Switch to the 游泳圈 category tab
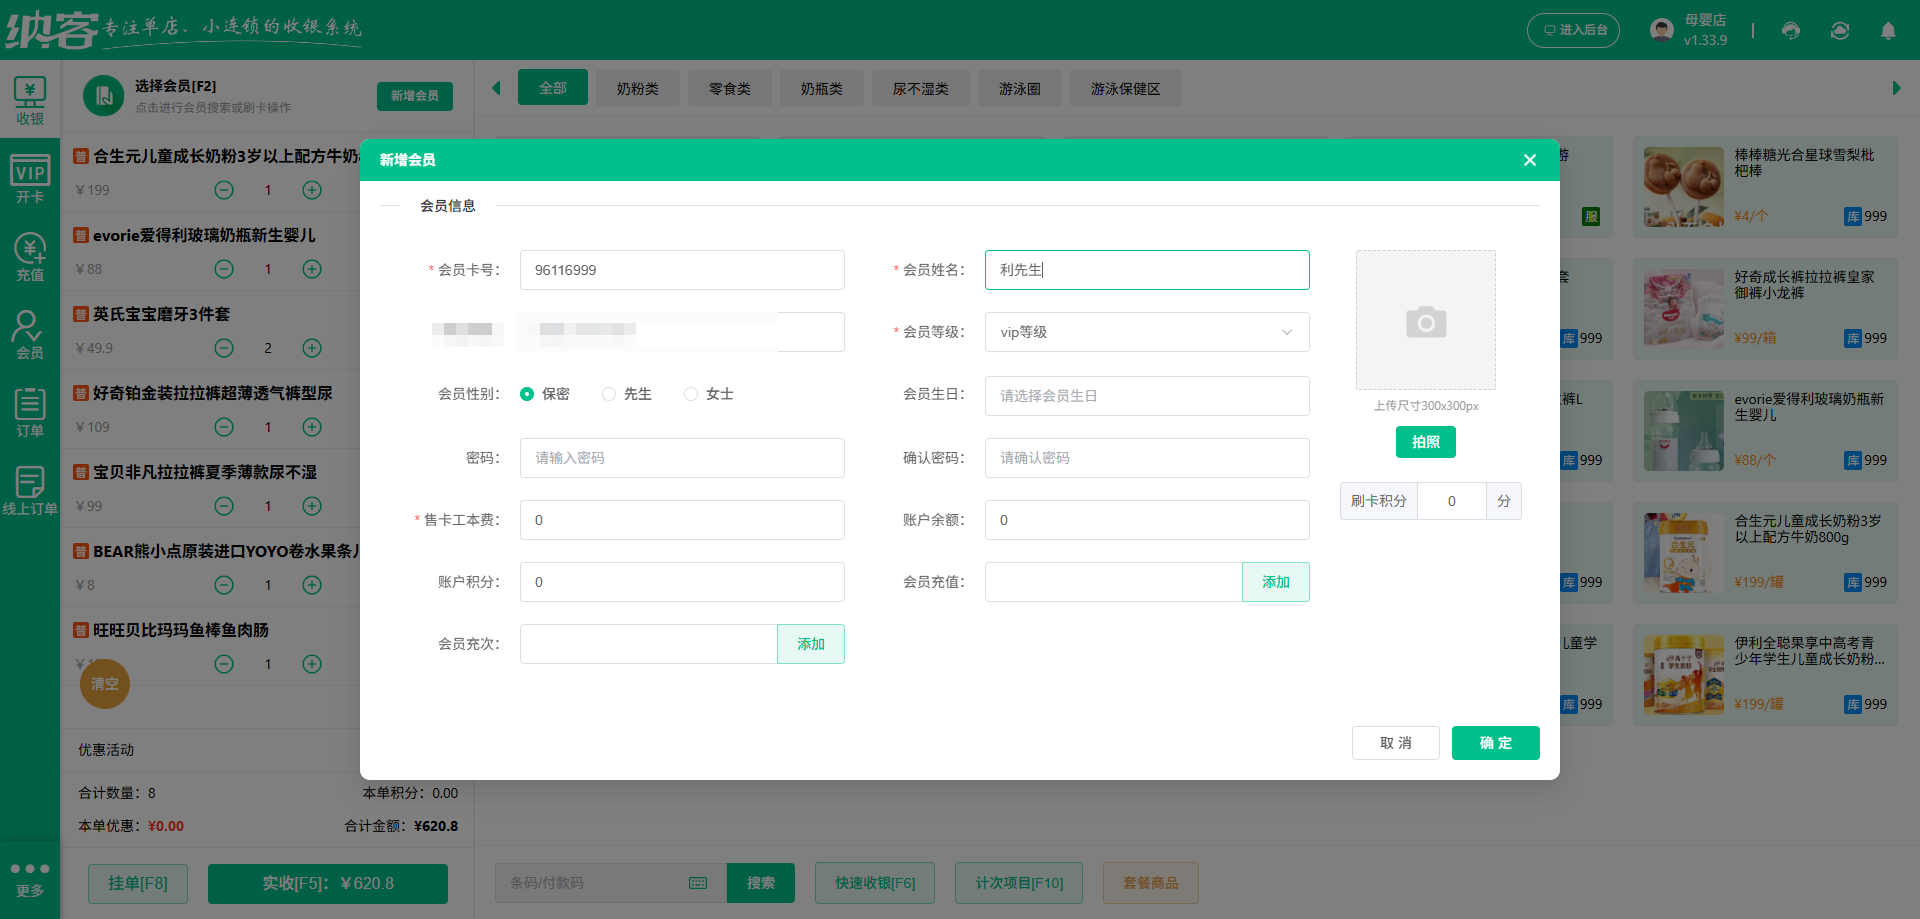Viewport: 1920px width, 919px height. (x=1019, y=88)
